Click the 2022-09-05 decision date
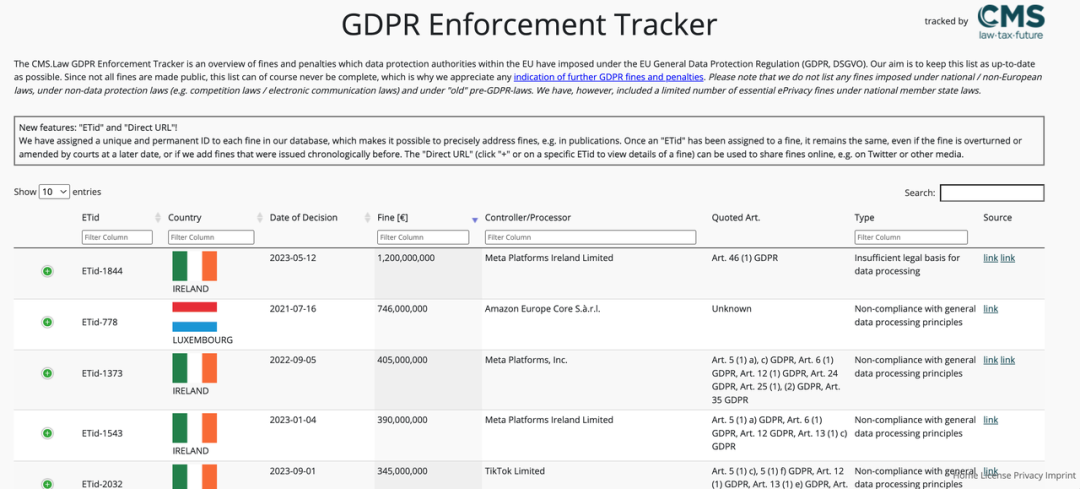Screen dimensions: 1080x489 pos(293,360)
